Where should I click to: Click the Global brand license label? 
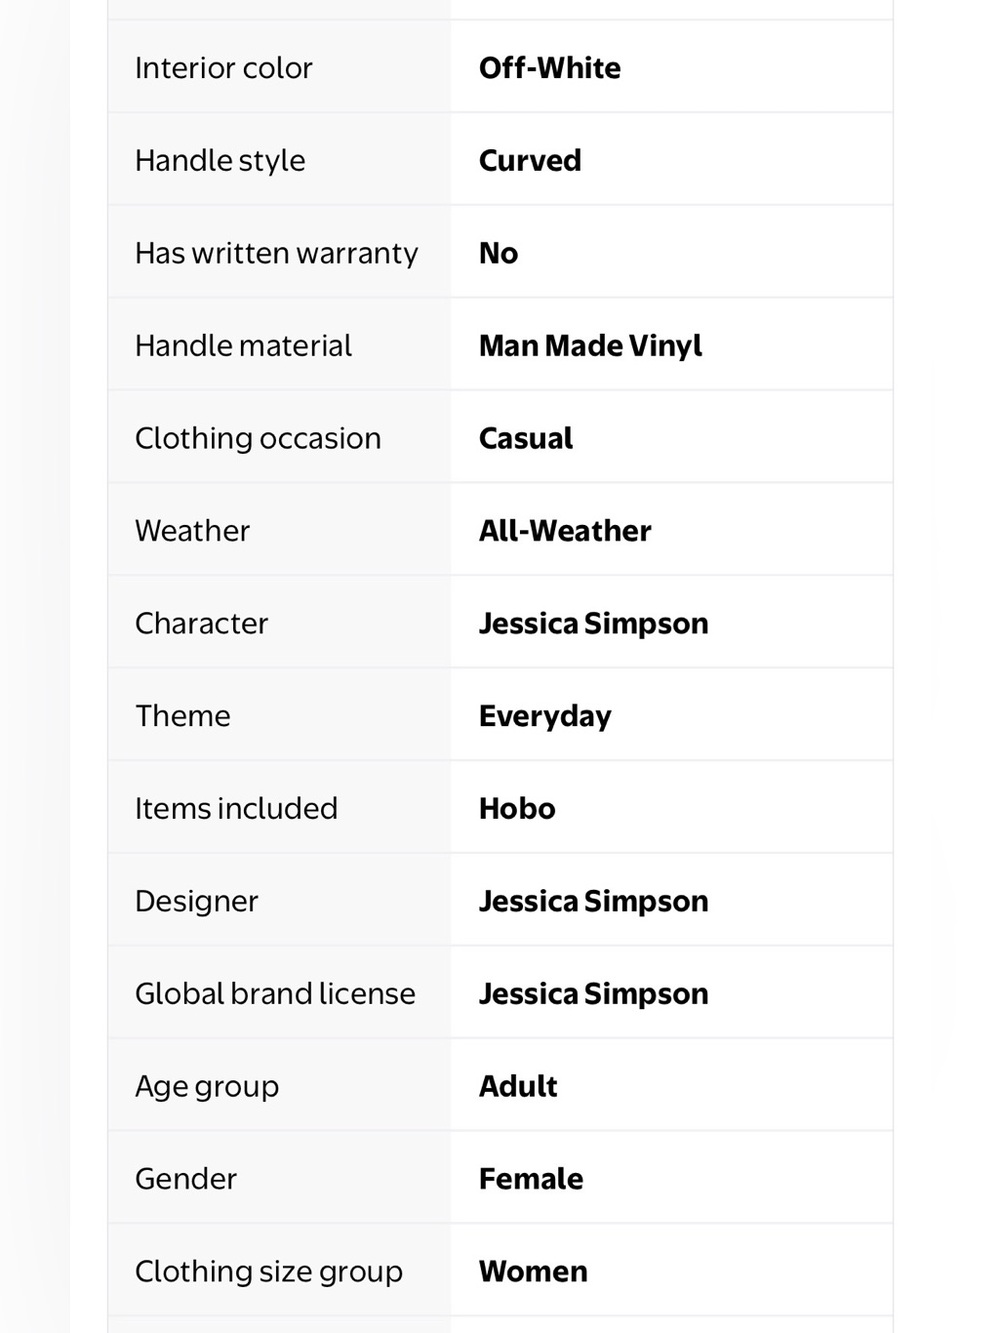[275, 993]
